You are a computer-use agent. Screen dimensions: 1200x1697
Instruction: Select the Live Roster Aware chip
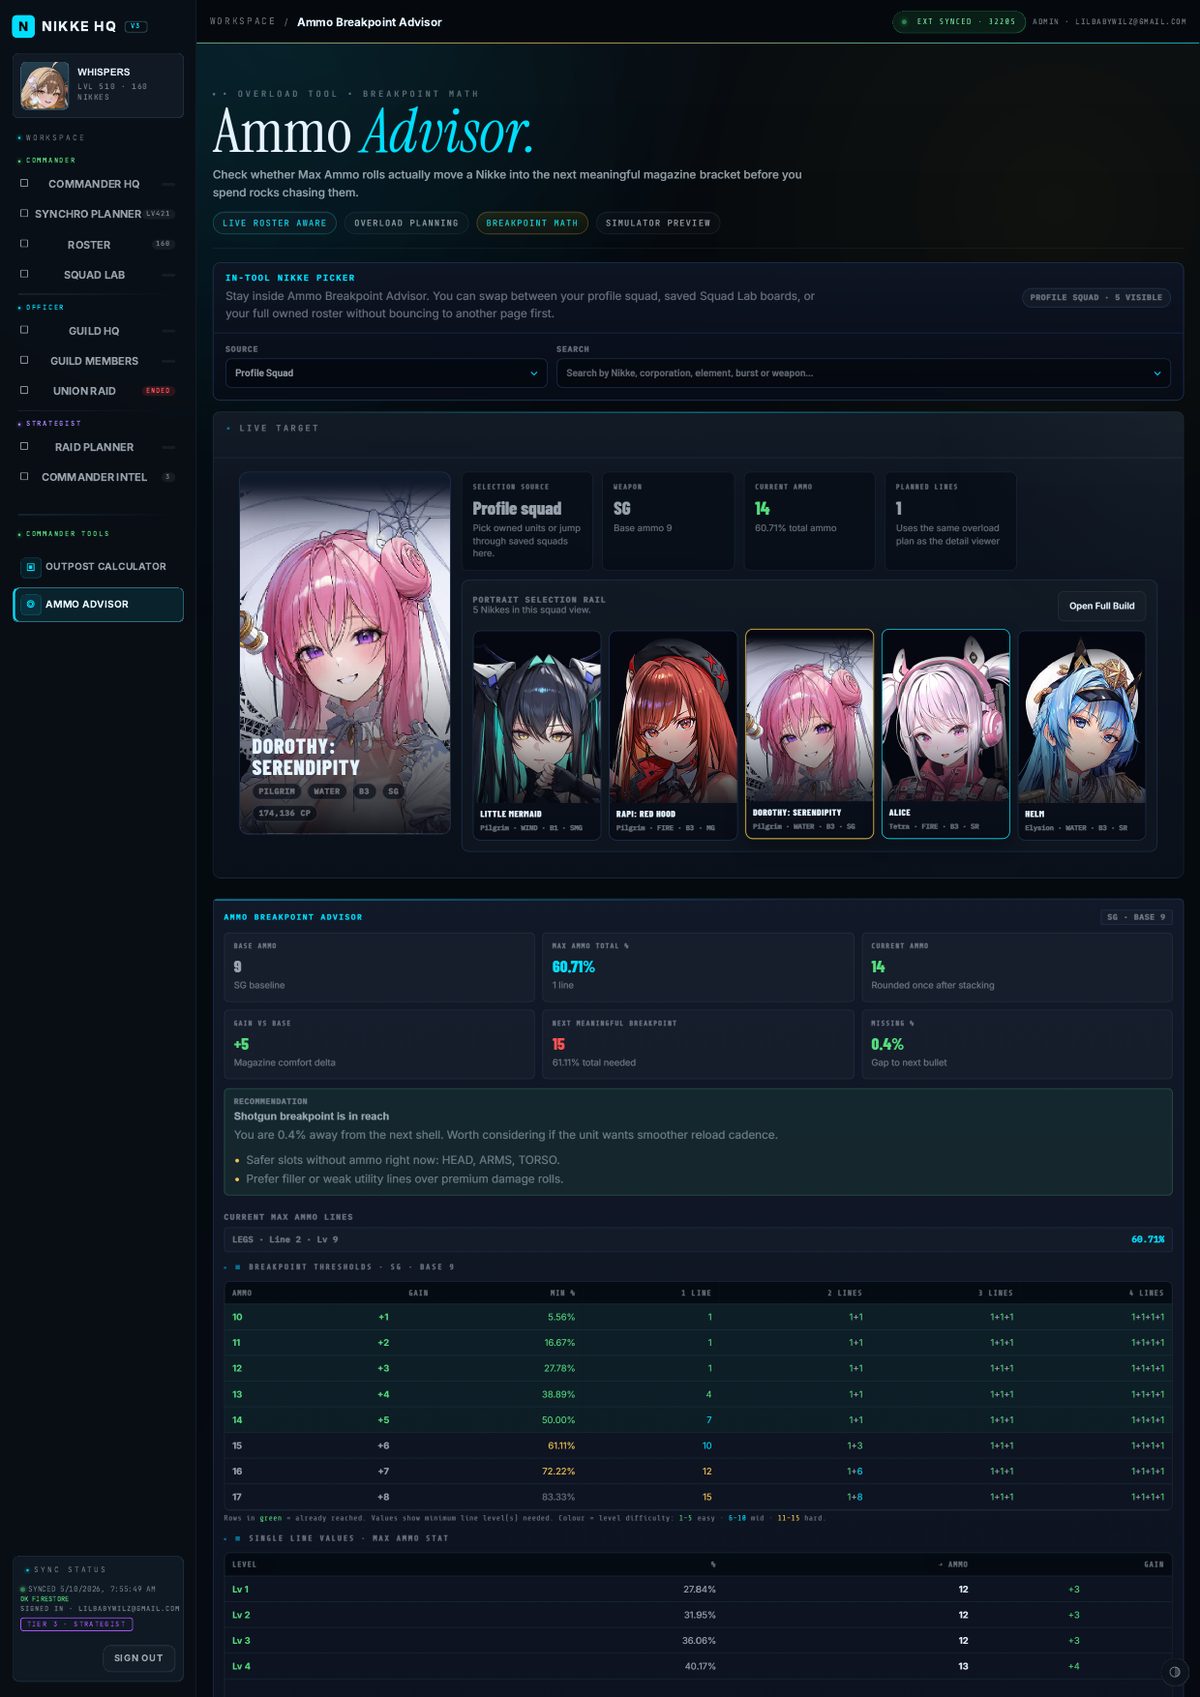(x=275, y=223)
